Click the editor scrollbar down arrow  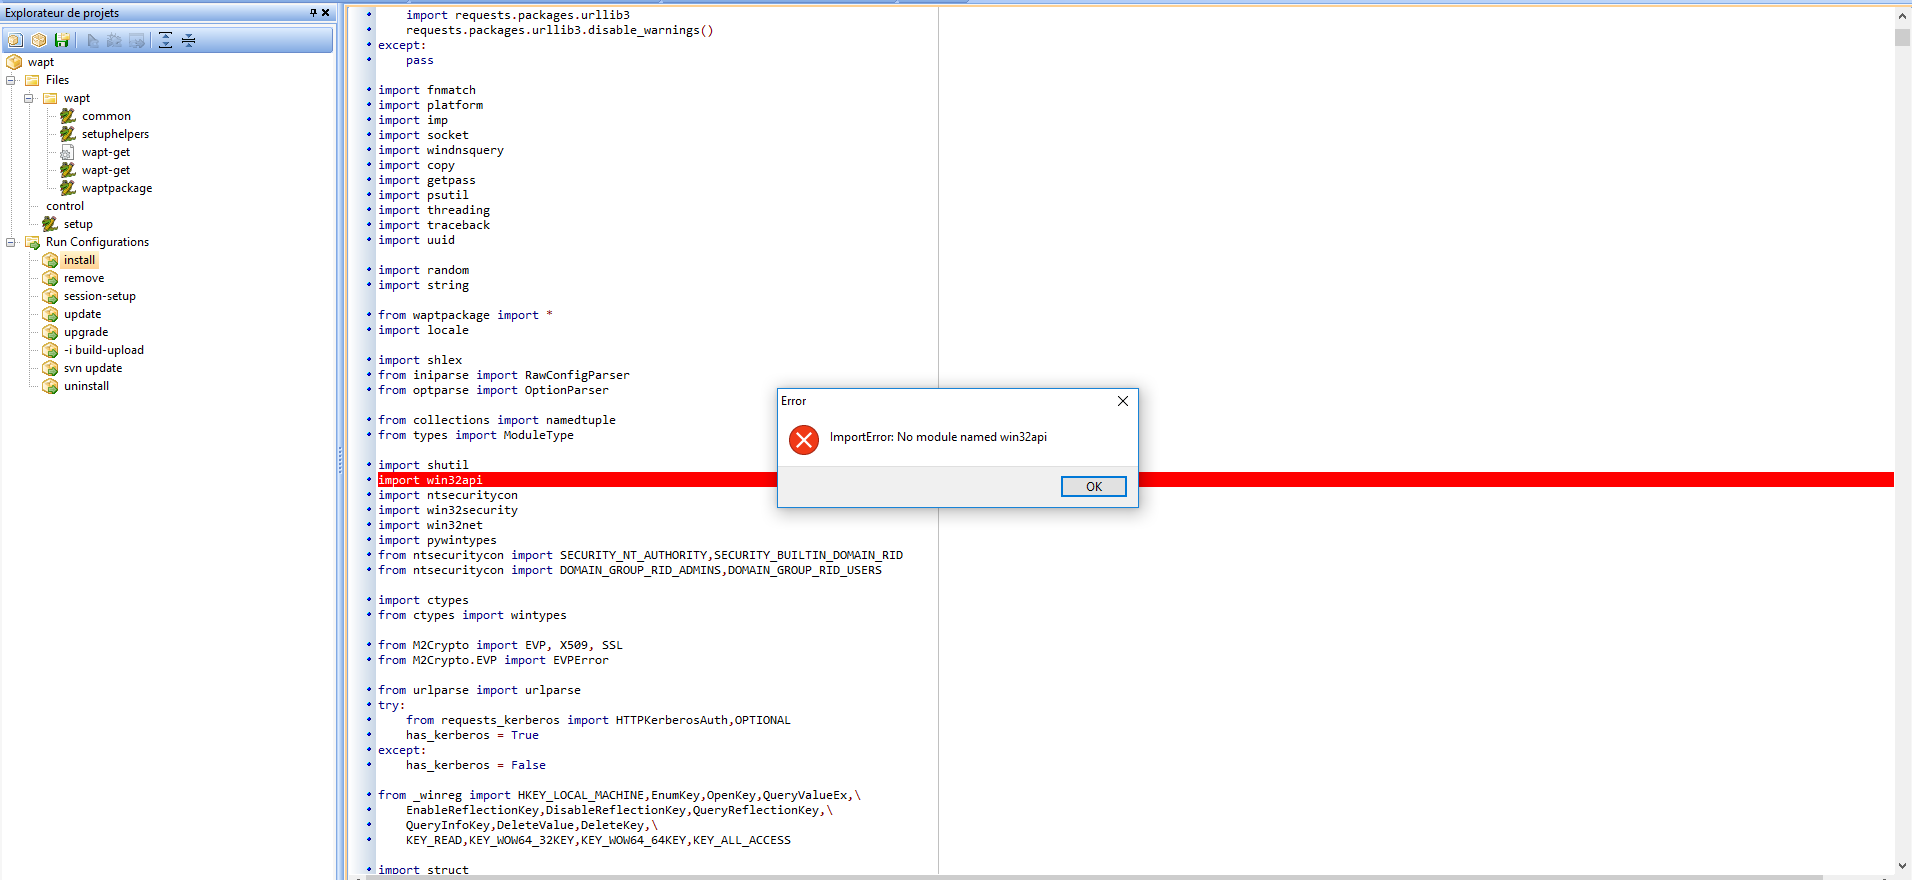point(1902,866)
